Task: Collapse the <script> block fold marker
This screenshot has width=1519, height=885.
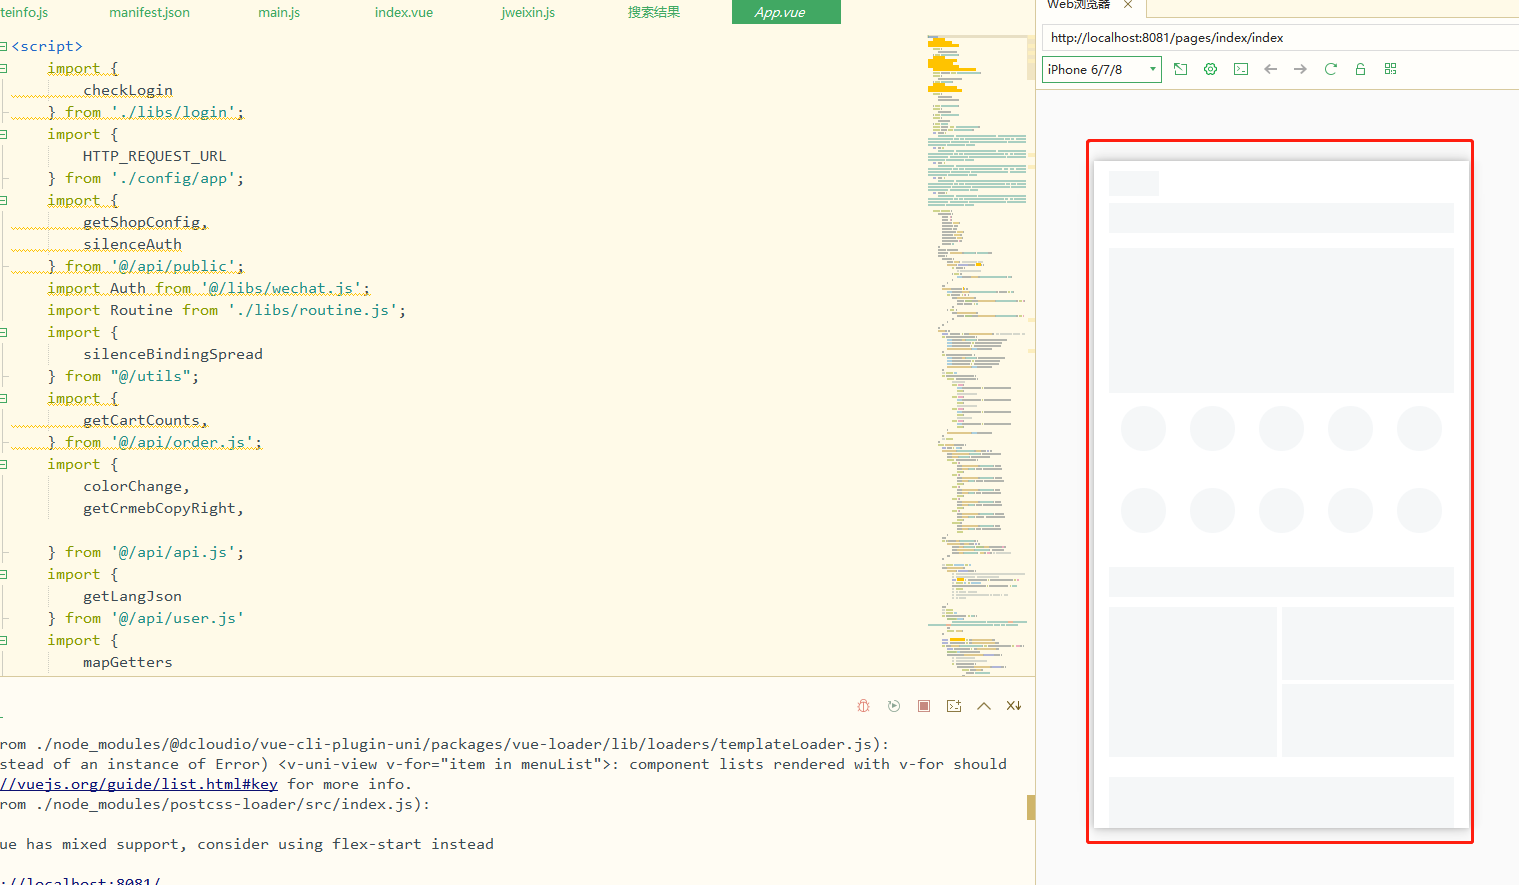Action: pos(4,46)
